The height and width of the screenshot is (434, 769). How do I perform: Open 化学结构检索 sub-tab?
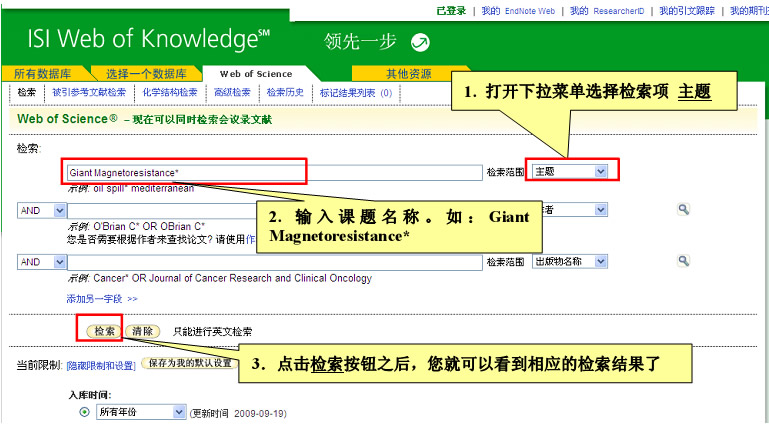coord(170,92)
